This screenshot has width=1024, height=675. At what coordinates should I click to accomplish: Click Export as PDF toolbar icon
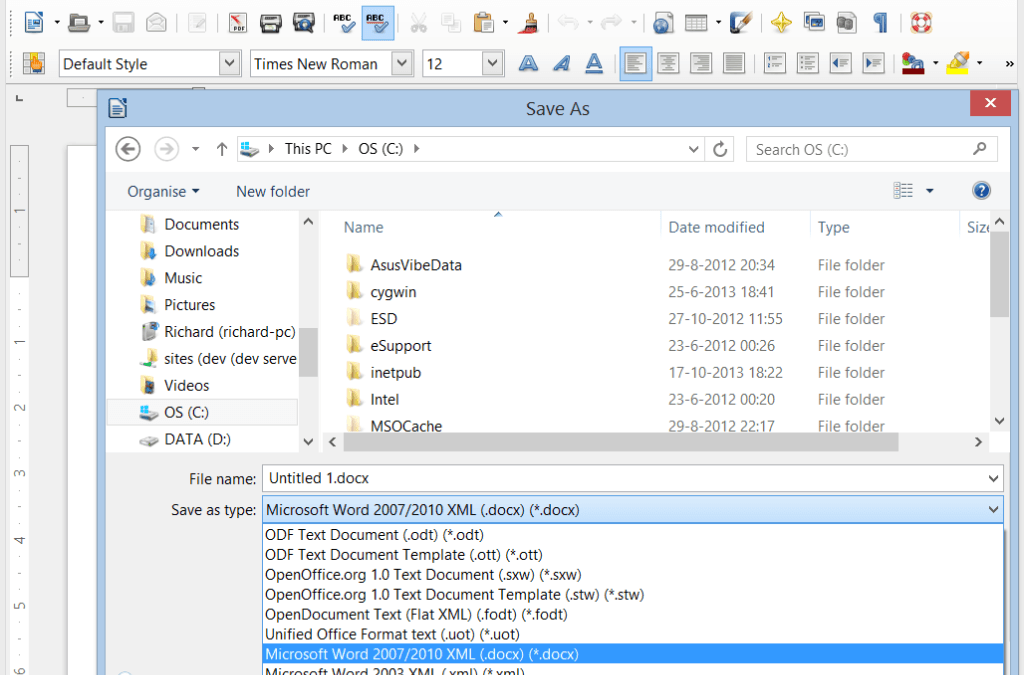click(238, 22)
